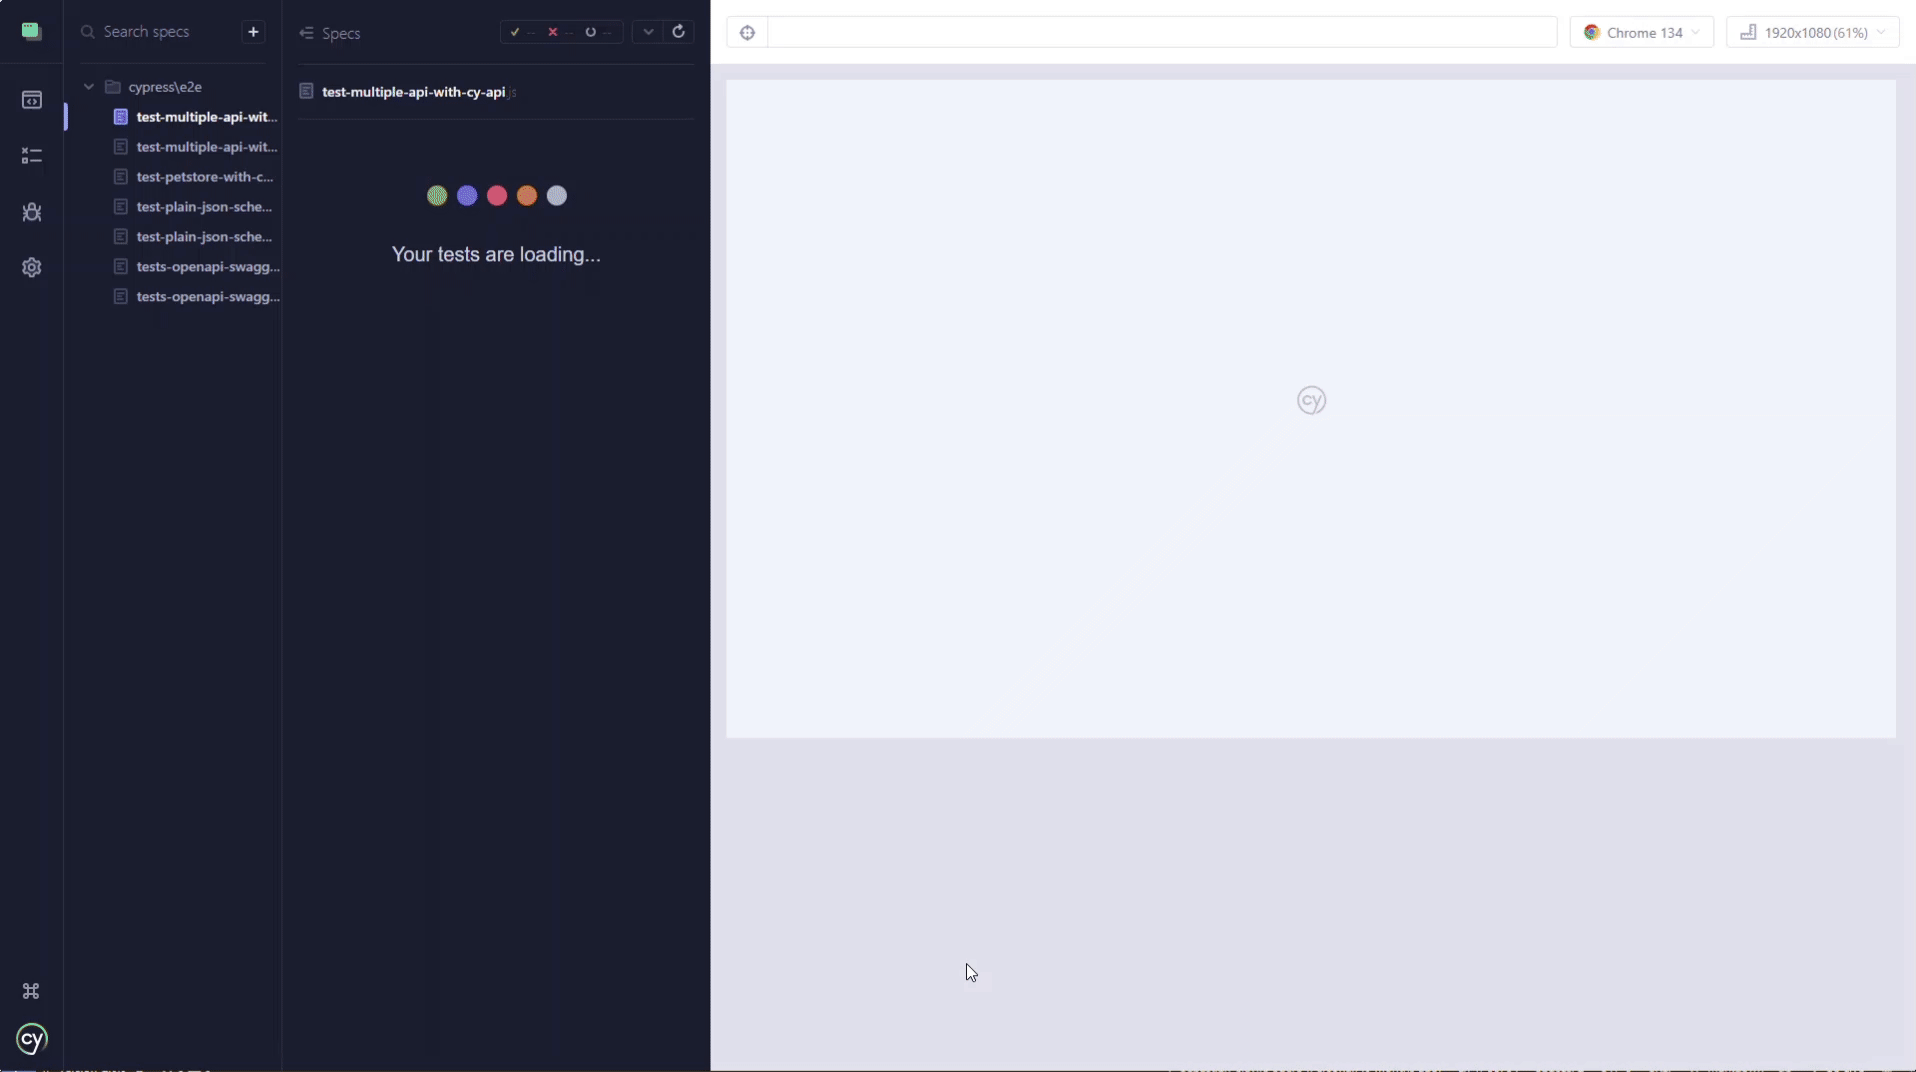This screenshot has height=1072, width=1916.
Task: Click the purple file icon of the highlighted spec
Action: [x=121, y=117]
